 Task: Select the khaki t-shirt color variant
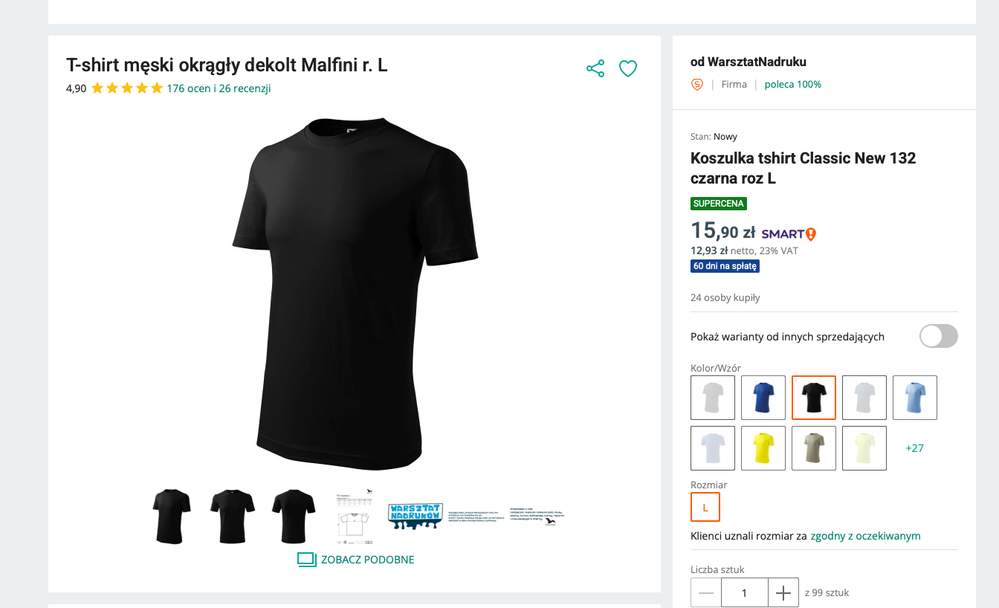pyautogui.click(x=814, y=448)
